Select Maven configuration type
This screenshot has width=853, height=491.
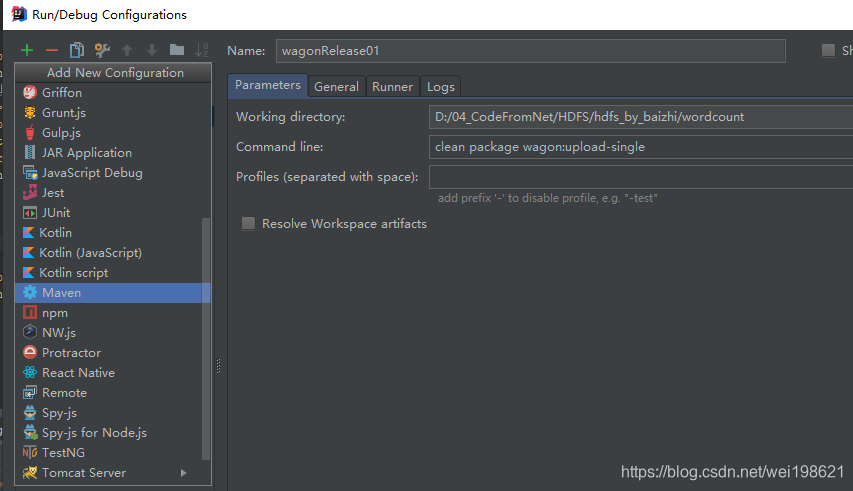[x=113, y=293]
